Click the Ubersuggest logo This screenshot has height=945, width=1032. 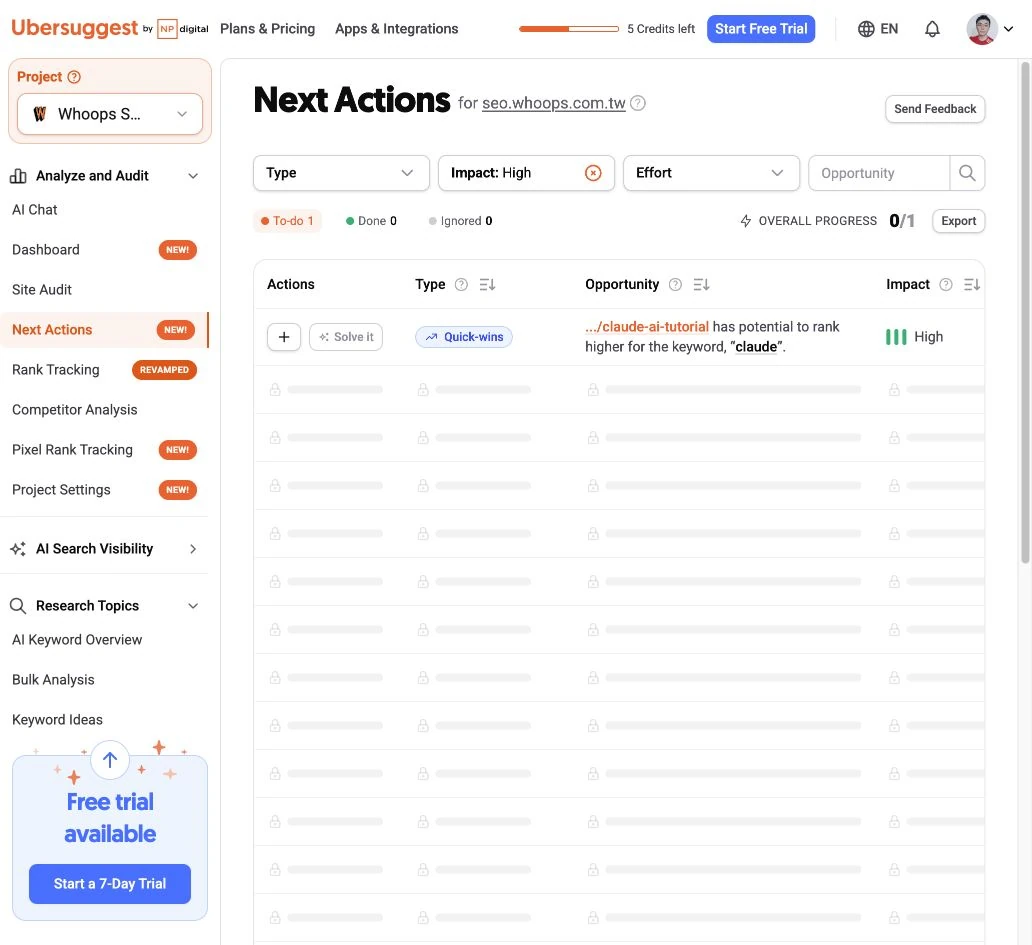click(74, 28)
